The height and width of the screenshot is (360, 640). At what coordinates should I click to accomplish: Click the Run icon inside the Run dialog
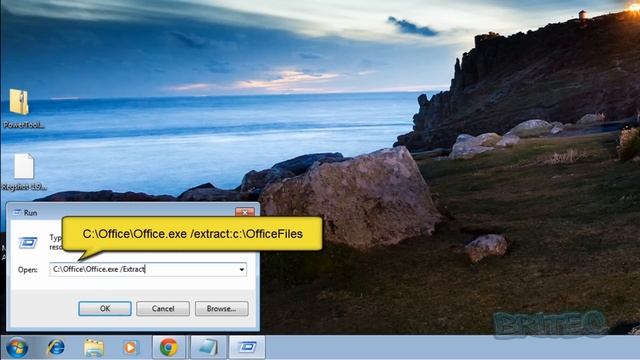tap(28, 242)
